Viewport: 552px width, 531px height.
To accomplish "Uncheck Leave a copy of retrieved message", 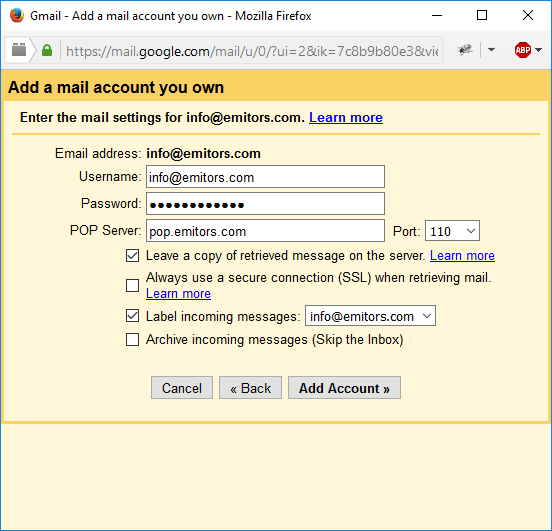I will [x=132, y=256].
